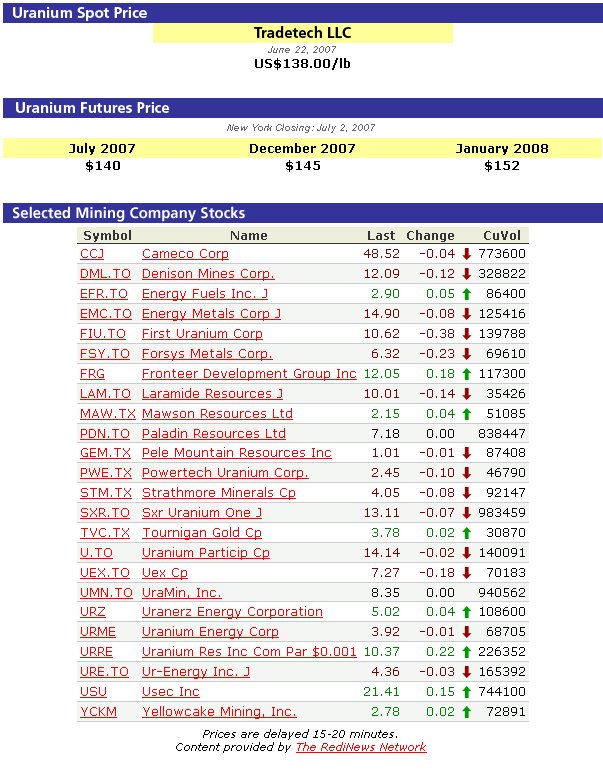Open Mawson Resources Ltd link
This screenshot has height=780, width=603.
click(217, 413)
